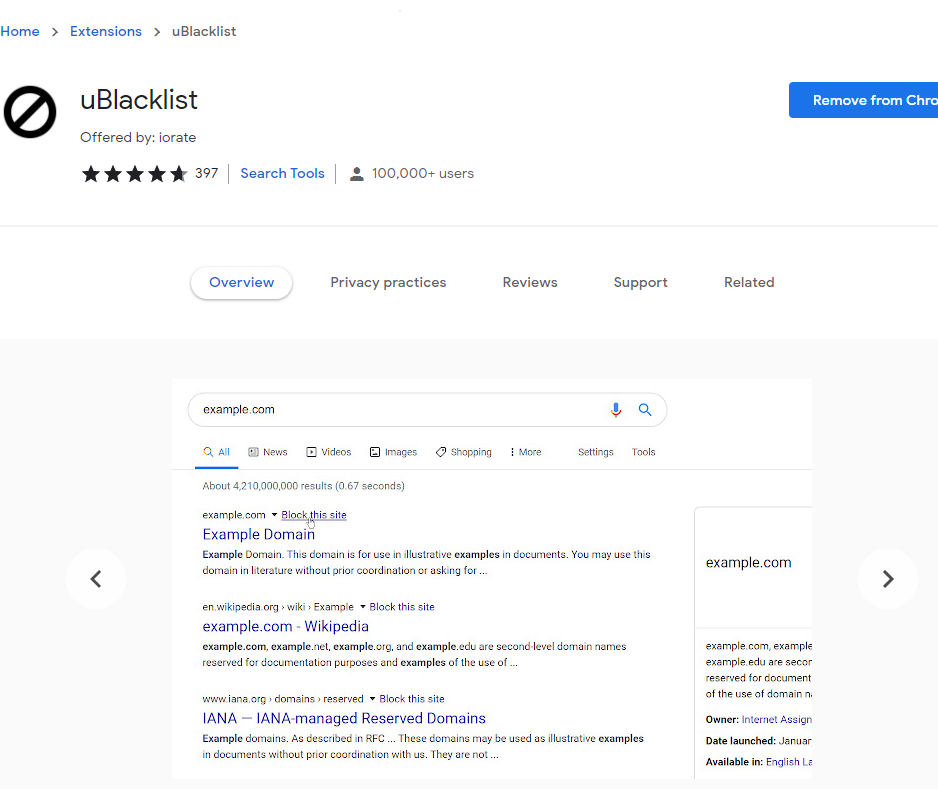Click the 397 ratings count
This screenshot has width=938, height=789.
coord(206,173)
